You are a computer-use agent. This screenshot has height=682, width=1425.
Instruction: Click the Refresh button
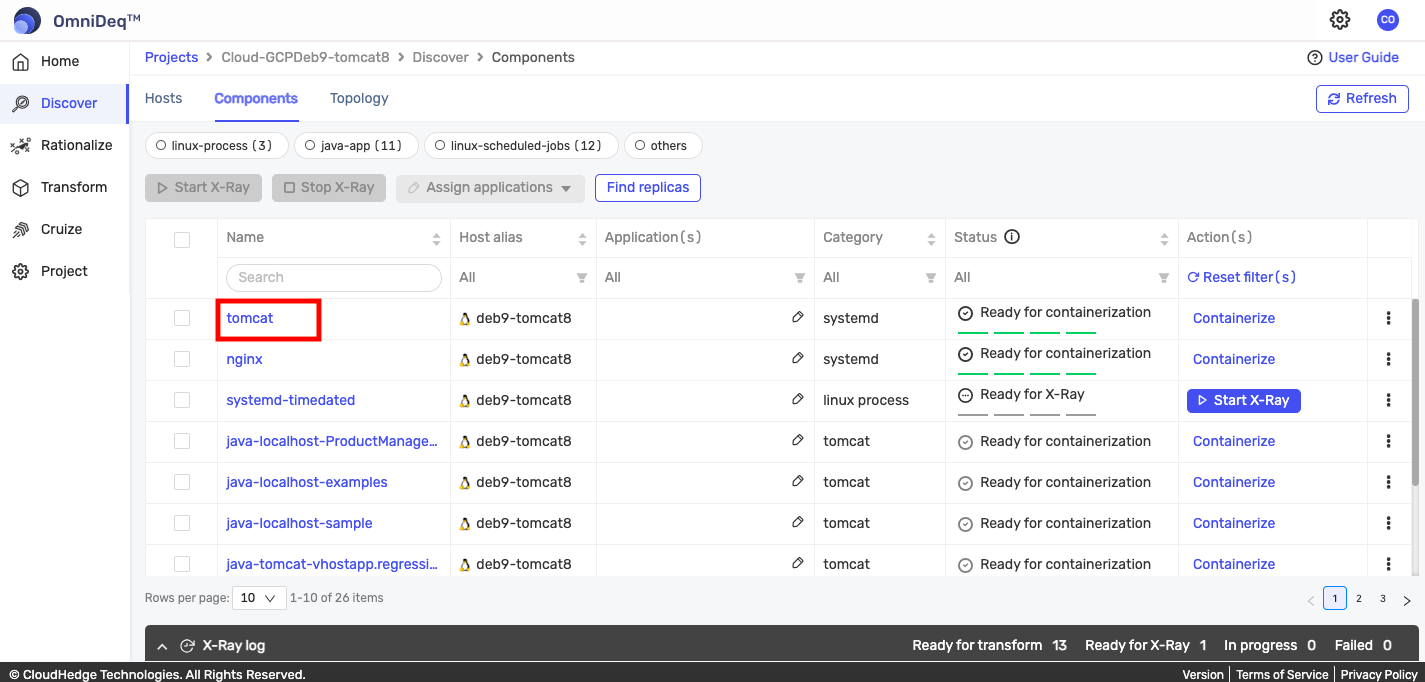1362,99
